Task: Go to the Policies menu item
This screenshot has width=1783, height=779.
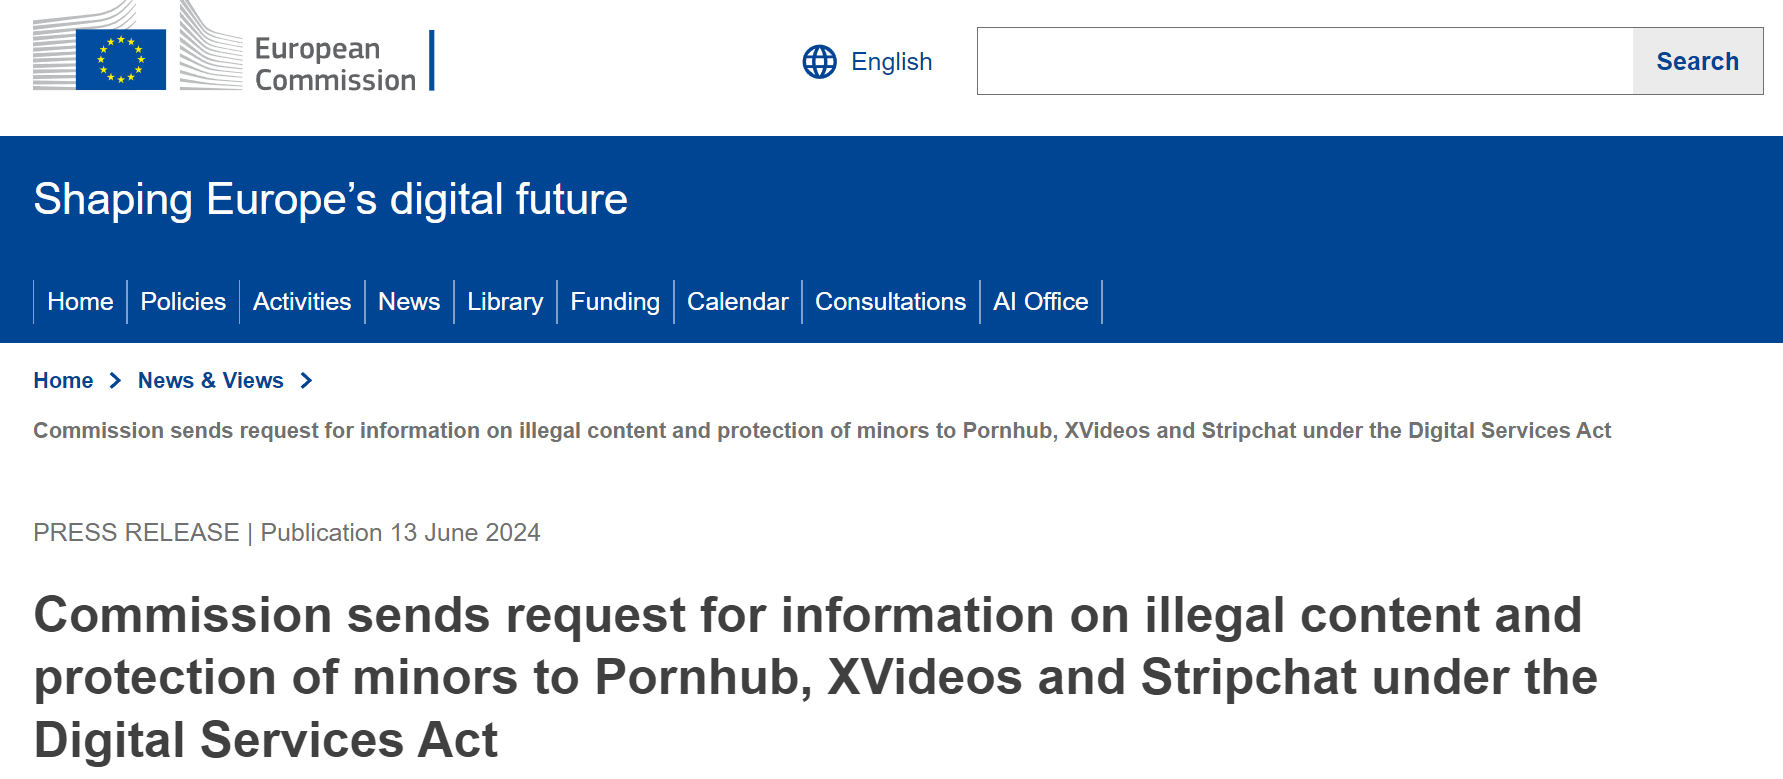Action: (183, 302)
